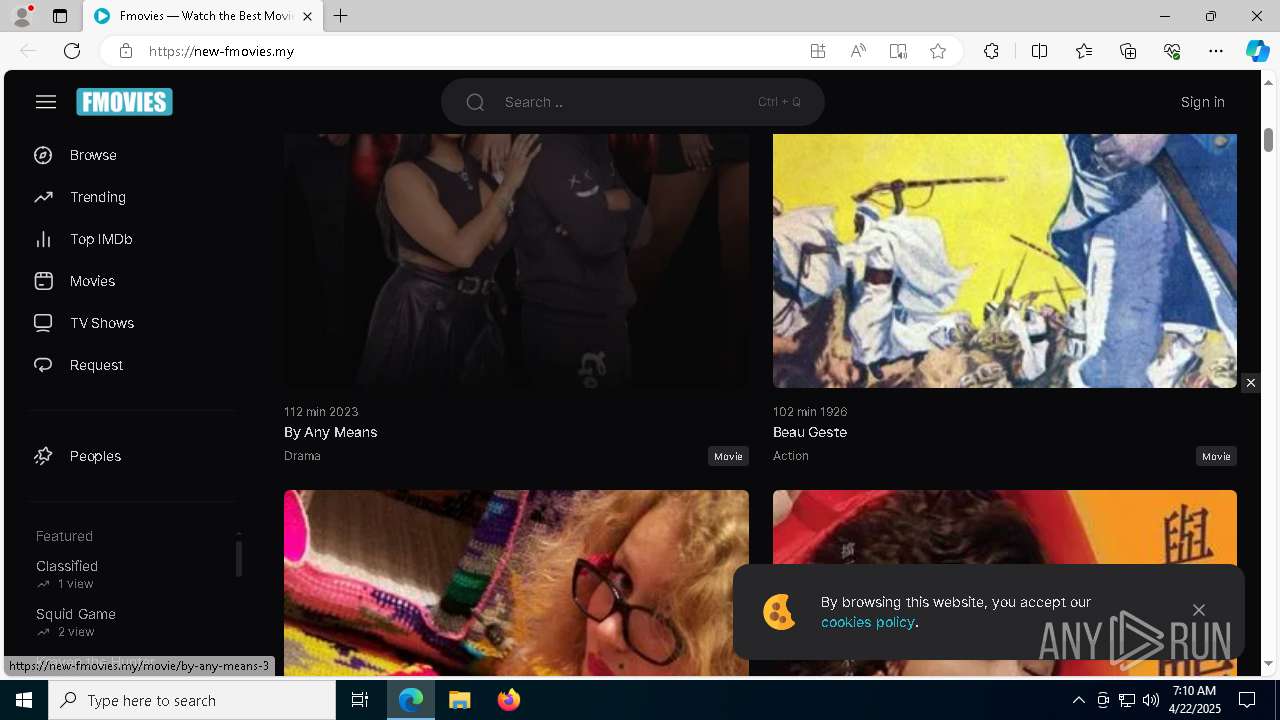Image resolution: width=1280 pixels, height=720 pixels.
Task: Click the Browse compass icon
Action: 43,155
